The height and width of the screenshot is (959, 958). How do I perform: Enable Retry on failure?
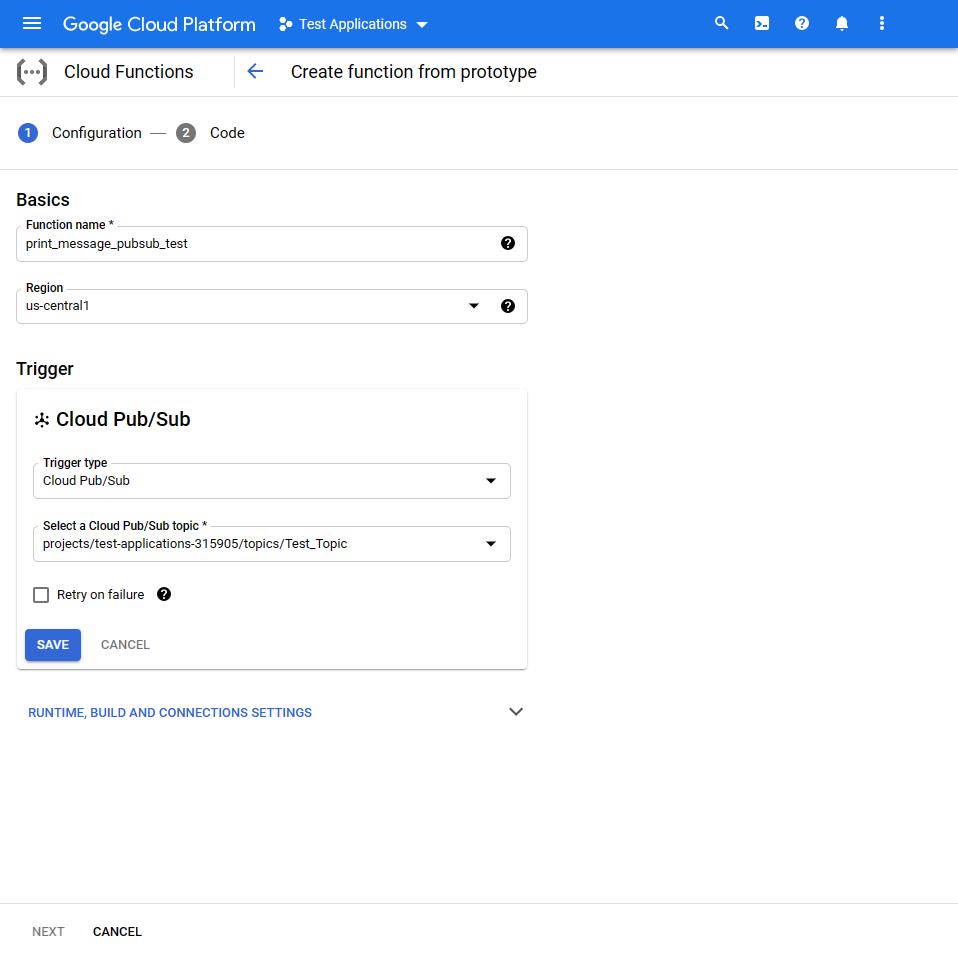tap(40, 594)
